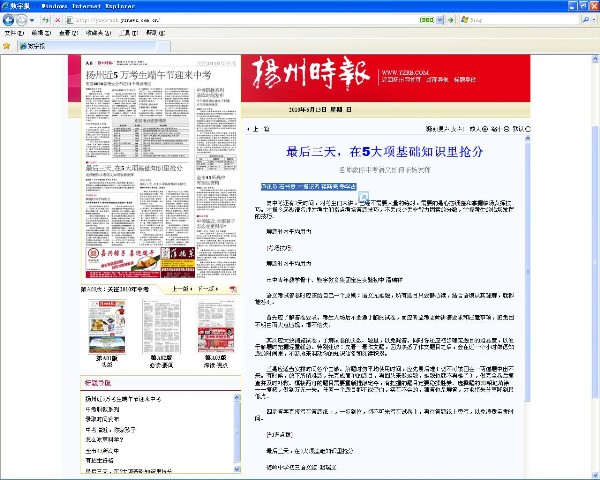
Task: Select the default font size radio button
Action: [x=528, y=129]
